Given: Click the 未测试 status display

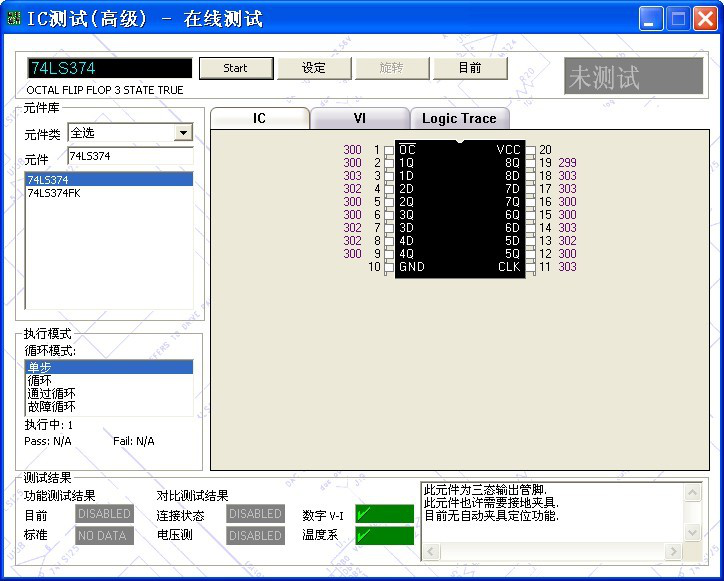Looking at the screenshot, I should [634, 76].
